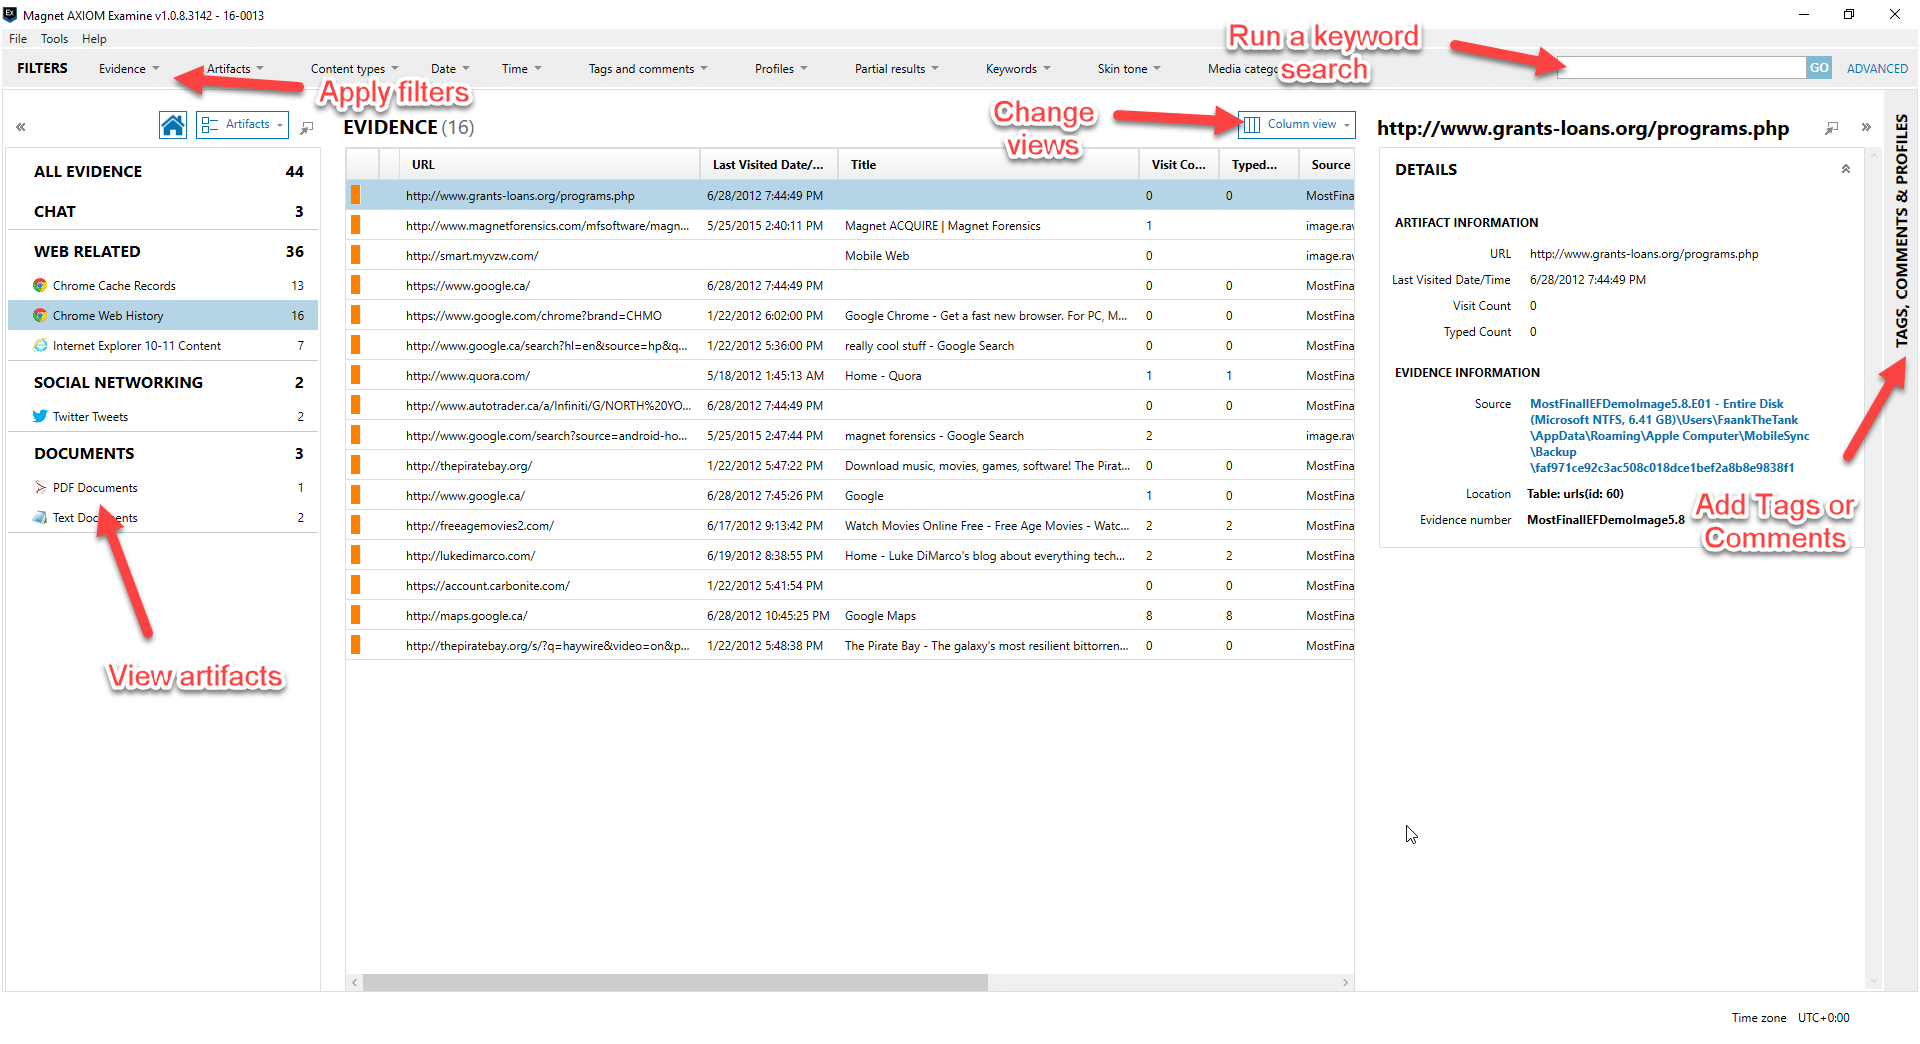
Task: Click the orange marker on thepiratebay.org/ row
Action: (355, 465)
